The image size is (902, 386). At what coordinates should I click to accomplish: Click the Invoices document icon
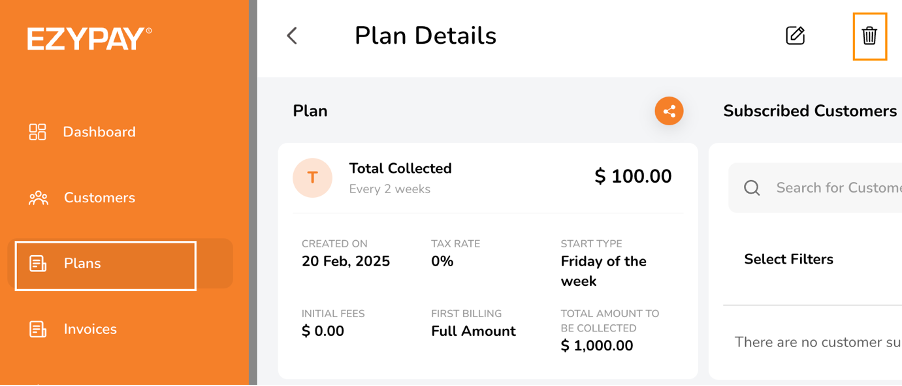37,329
